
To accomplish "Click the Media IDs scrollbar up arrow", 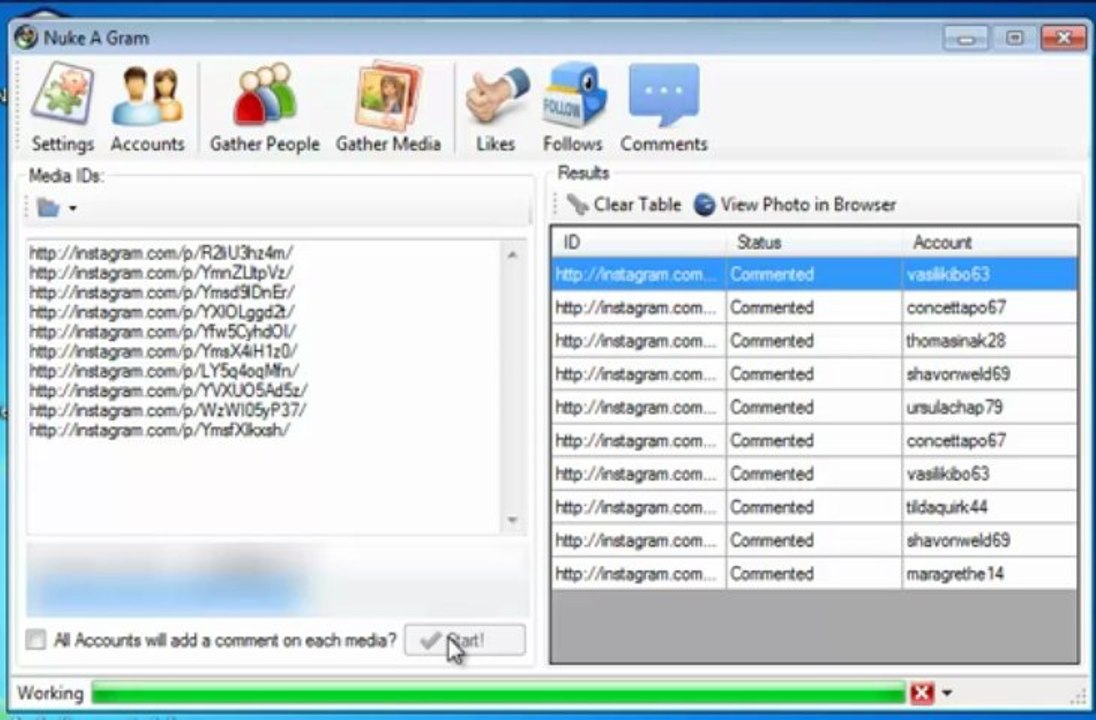I will tap(512, 255).
